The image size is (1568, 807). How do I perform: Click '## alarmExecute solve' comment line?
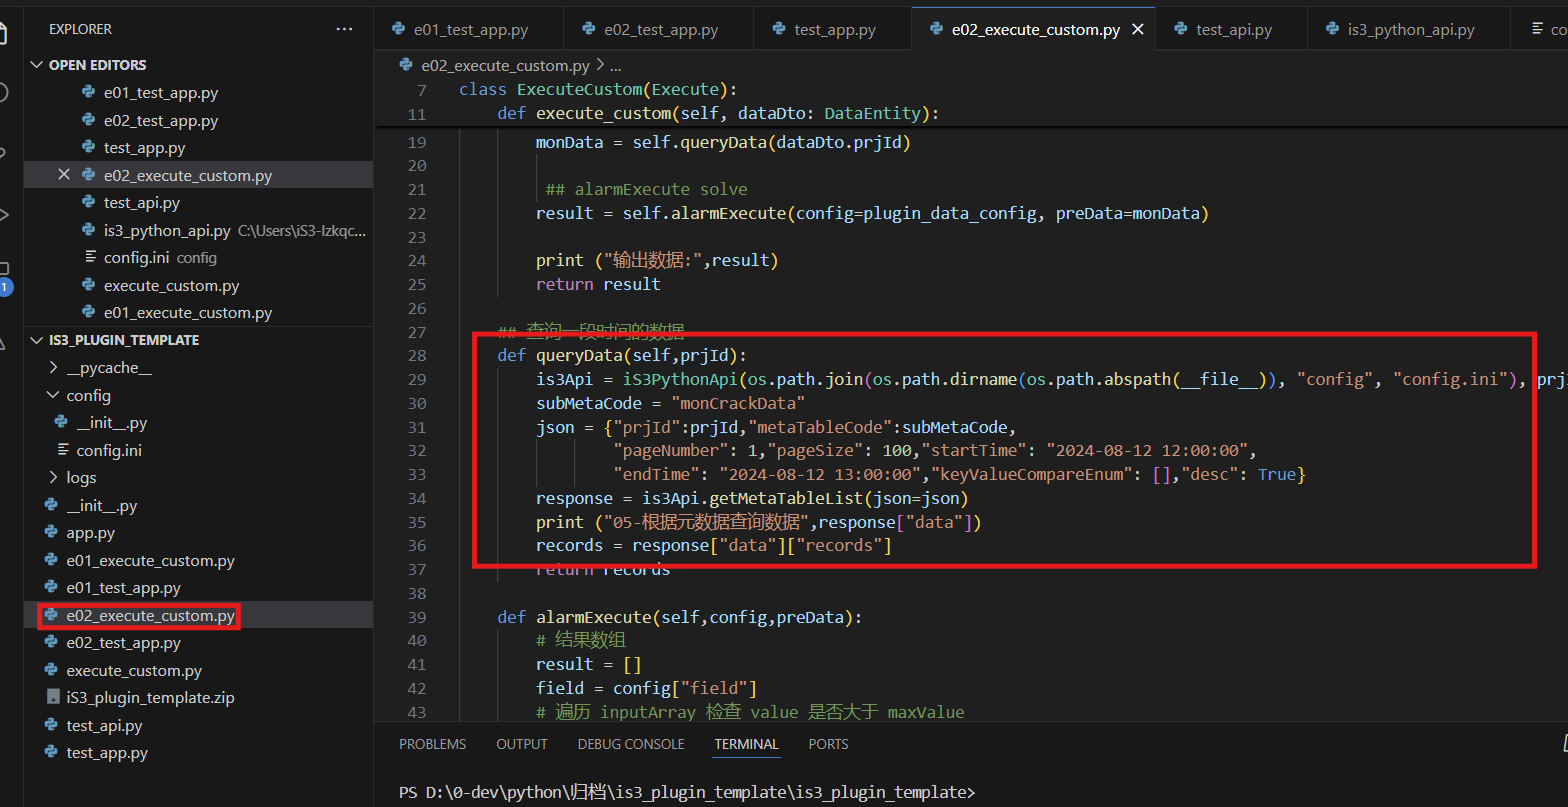(646, 189)
